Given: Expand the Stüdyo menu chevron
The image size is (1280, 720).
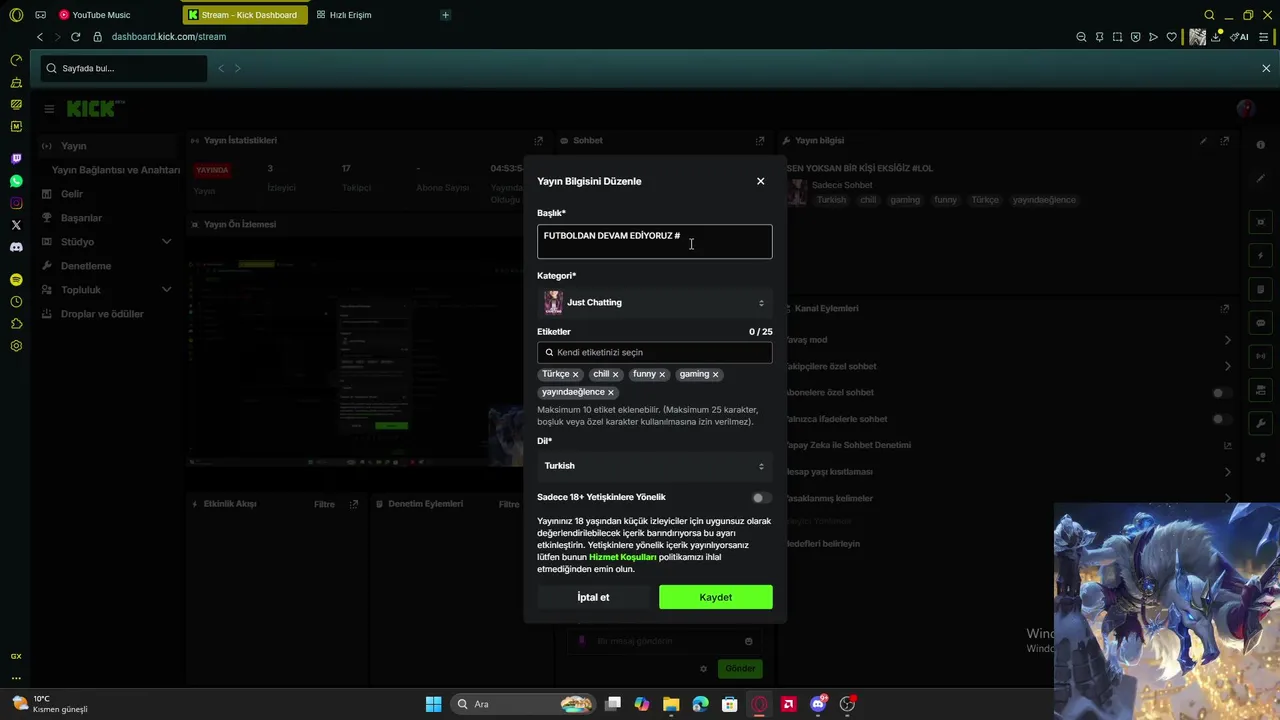Looking at the screenshot, I should [166, 242].
